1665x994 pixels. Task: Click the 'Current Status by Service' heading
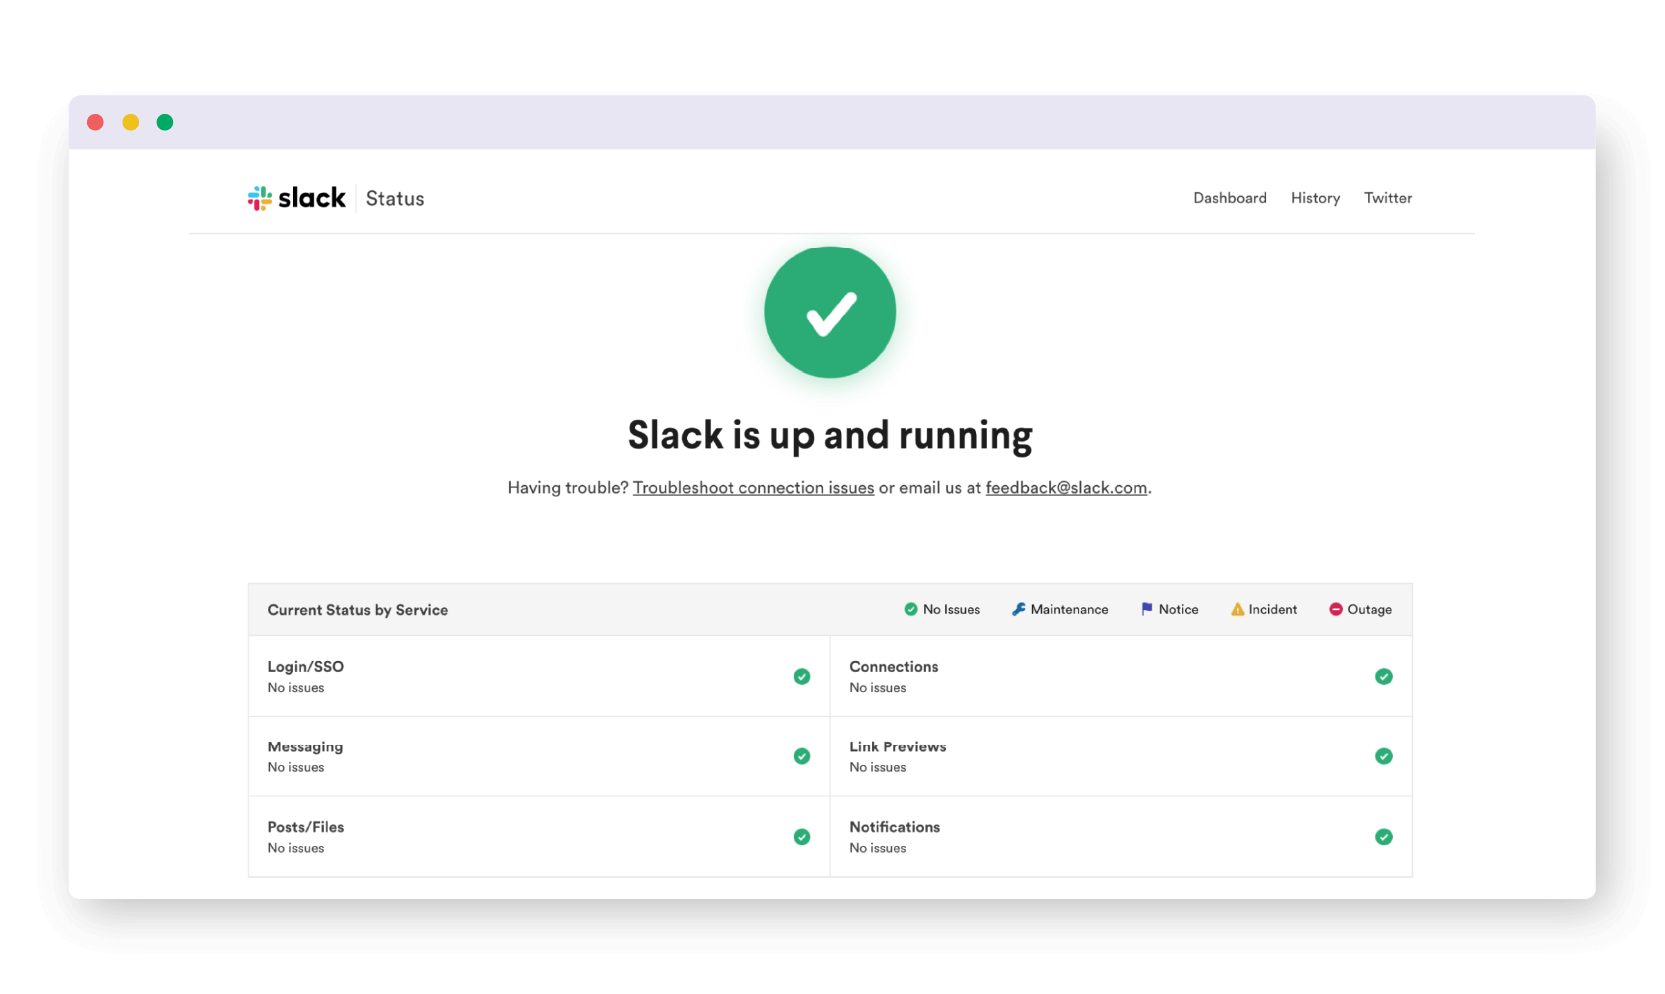[x=358, y=610]
